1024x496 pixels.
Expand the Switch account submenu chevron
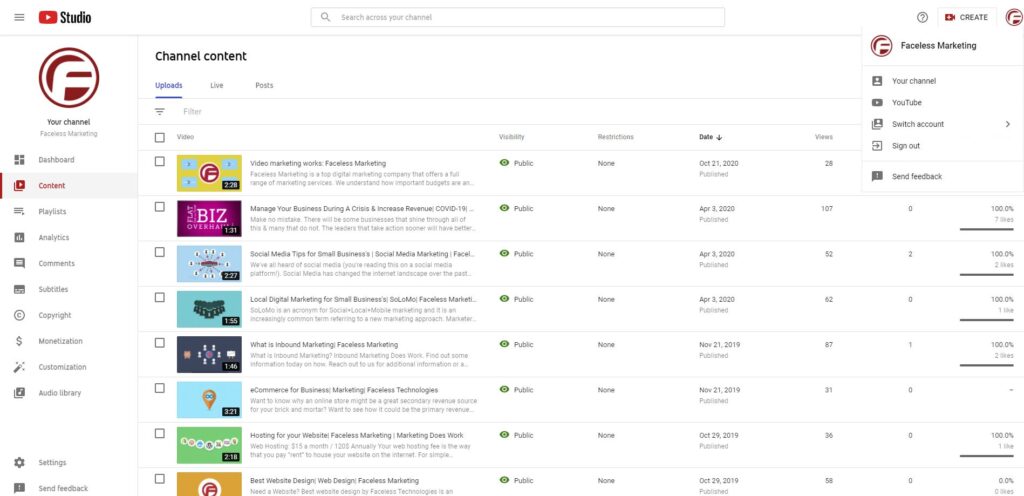coord(1008,124)
